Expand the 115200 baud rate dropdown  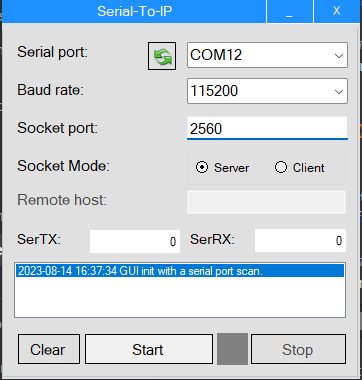point(267,91)
